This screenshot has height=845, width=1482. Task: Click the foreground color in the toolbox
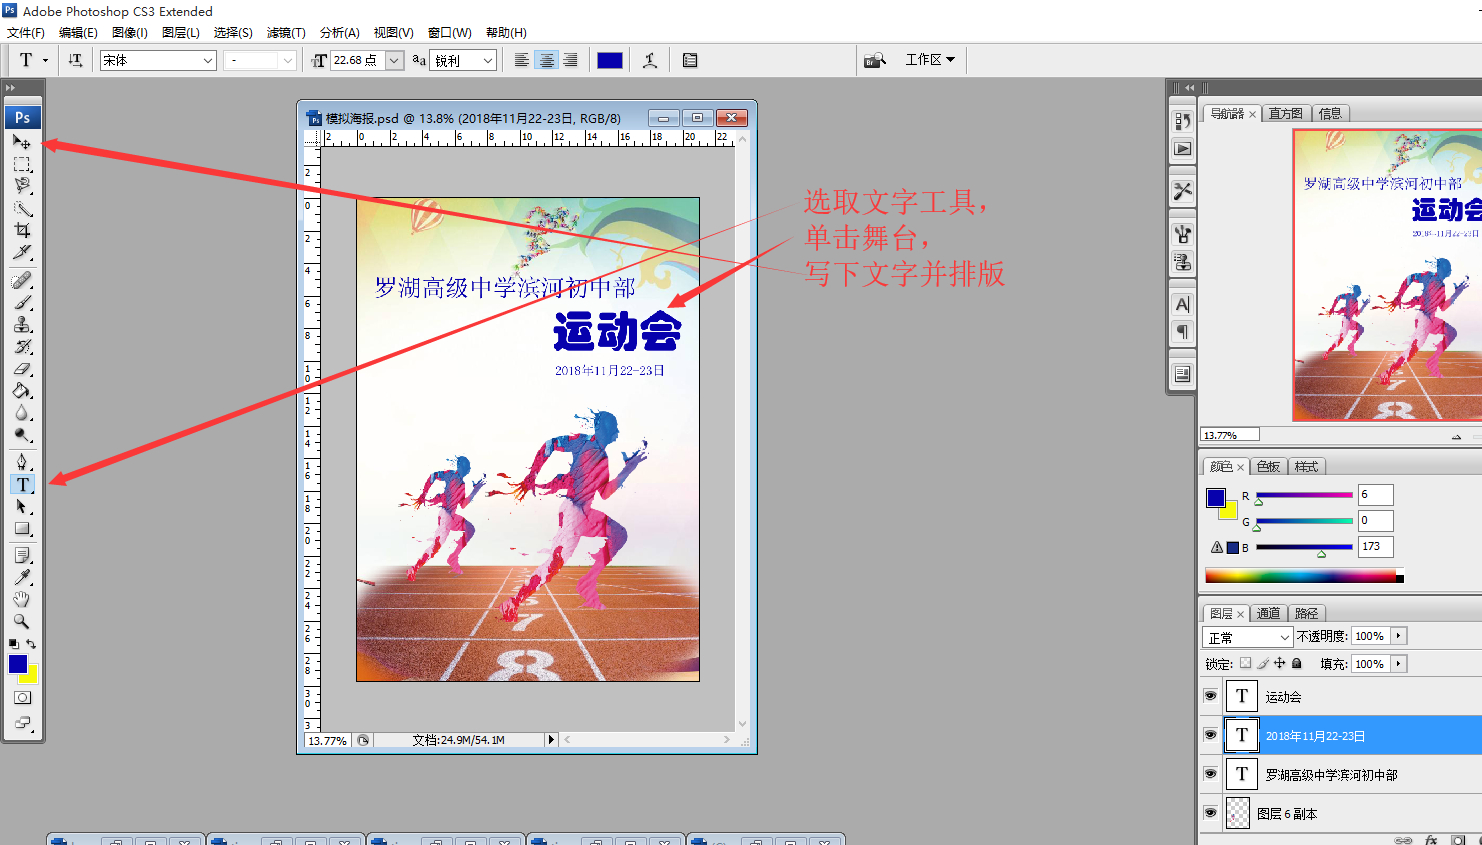[x=17, y=664]
